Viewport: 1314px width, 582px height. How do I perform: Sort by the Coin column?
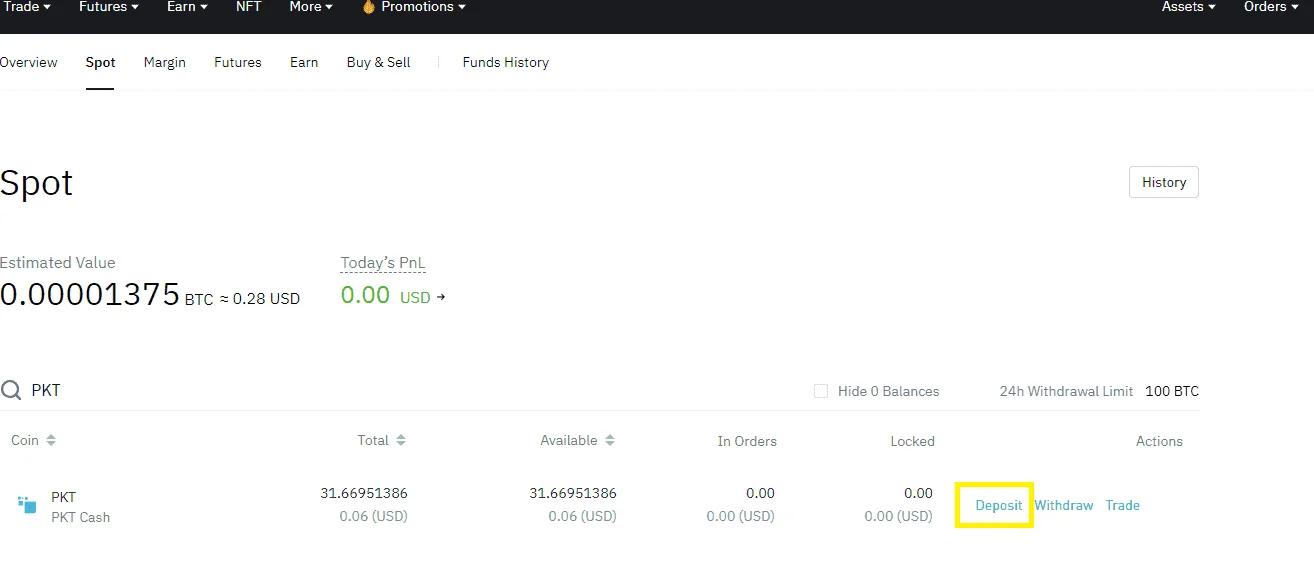coord(34,440)
